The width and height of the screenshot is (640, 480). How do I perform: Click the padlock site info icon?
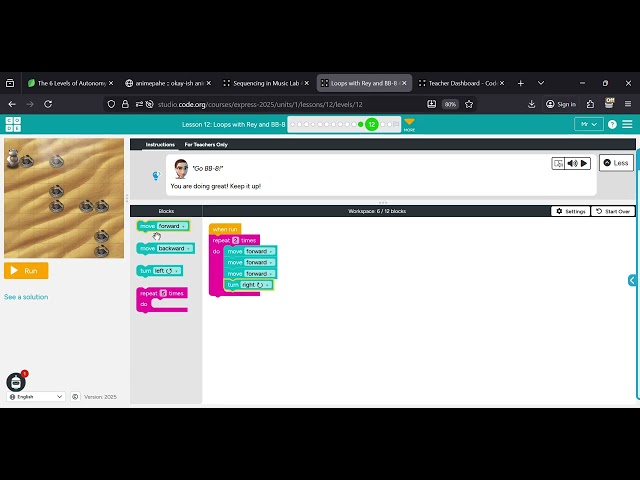click(x=125, y=104)
